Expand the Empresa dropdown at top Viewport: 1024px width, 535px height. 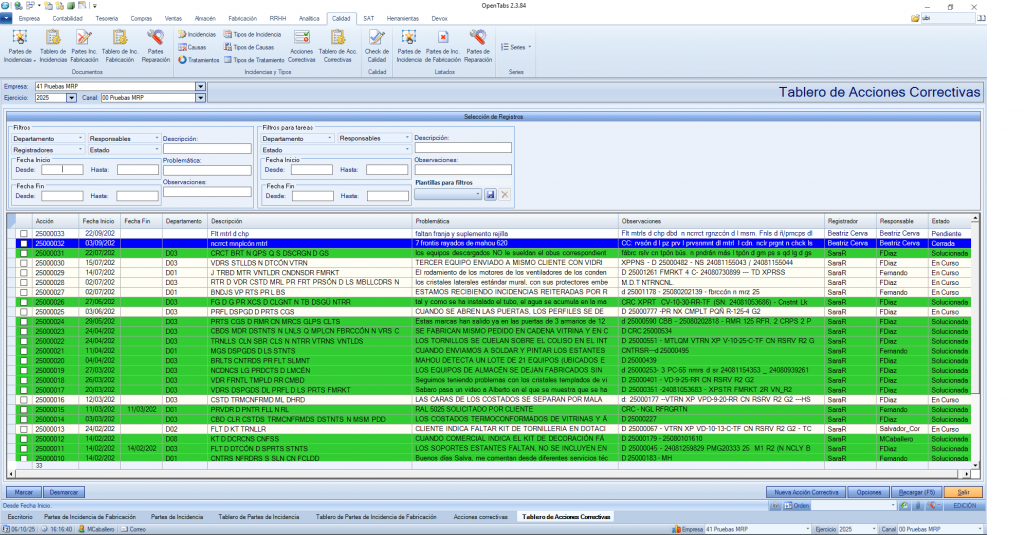pyautogui.click(x=200, y=87)
